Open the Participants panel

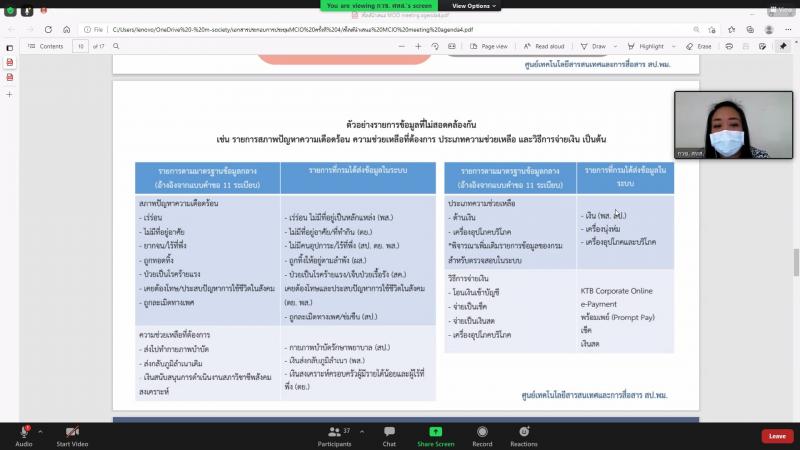coord(334,436)
